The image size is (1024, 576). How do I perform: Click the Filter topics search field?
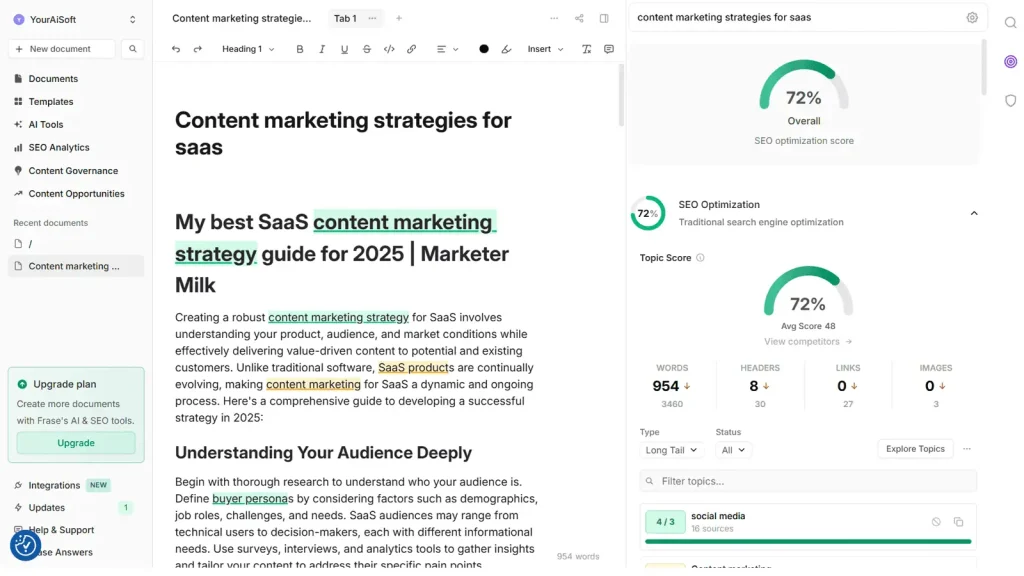(x=808, y=481)
